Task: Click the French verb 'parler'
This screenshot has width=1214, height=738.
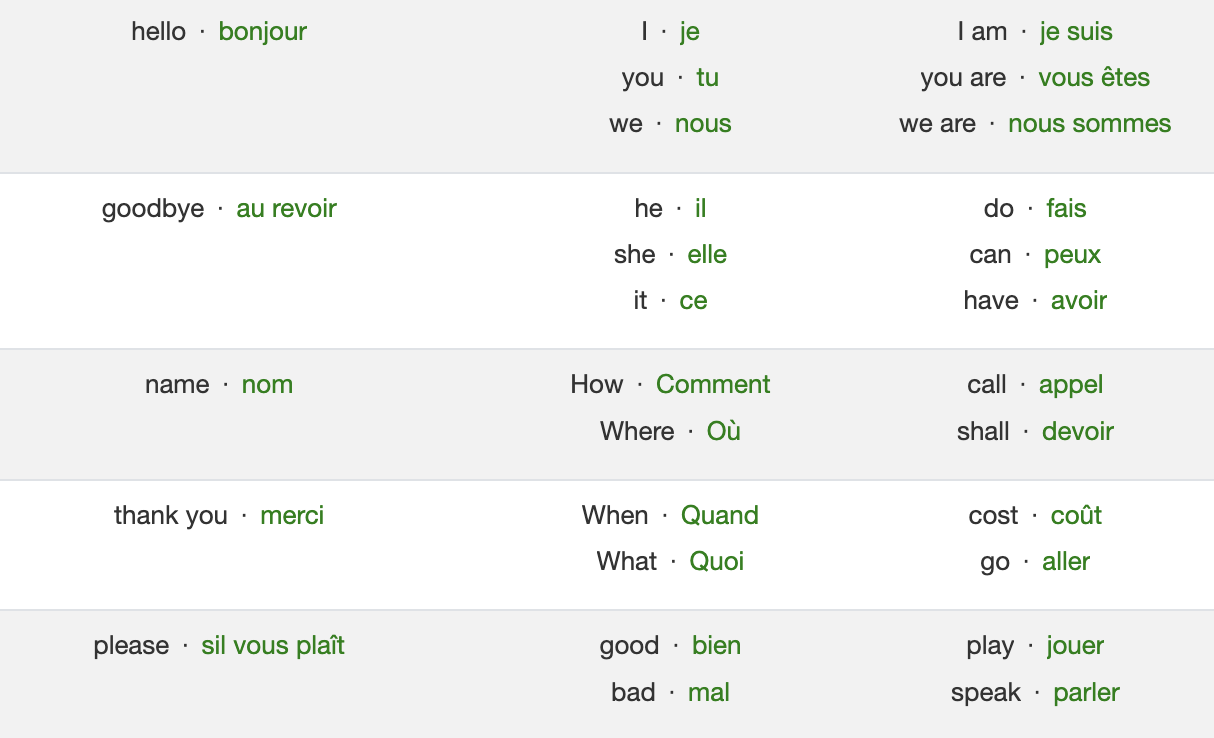Action: [1086, 693]
